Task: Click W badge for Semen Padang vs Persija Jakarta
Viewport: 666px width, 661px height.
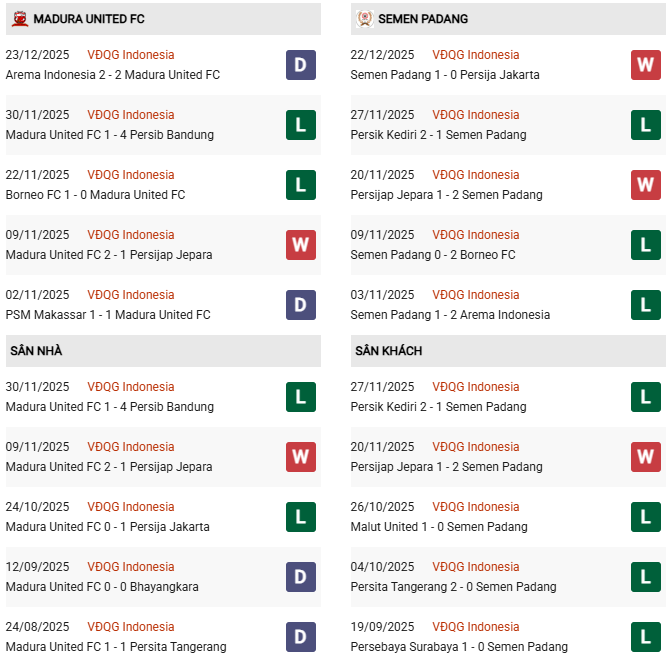Action: (x=645, y=65)
